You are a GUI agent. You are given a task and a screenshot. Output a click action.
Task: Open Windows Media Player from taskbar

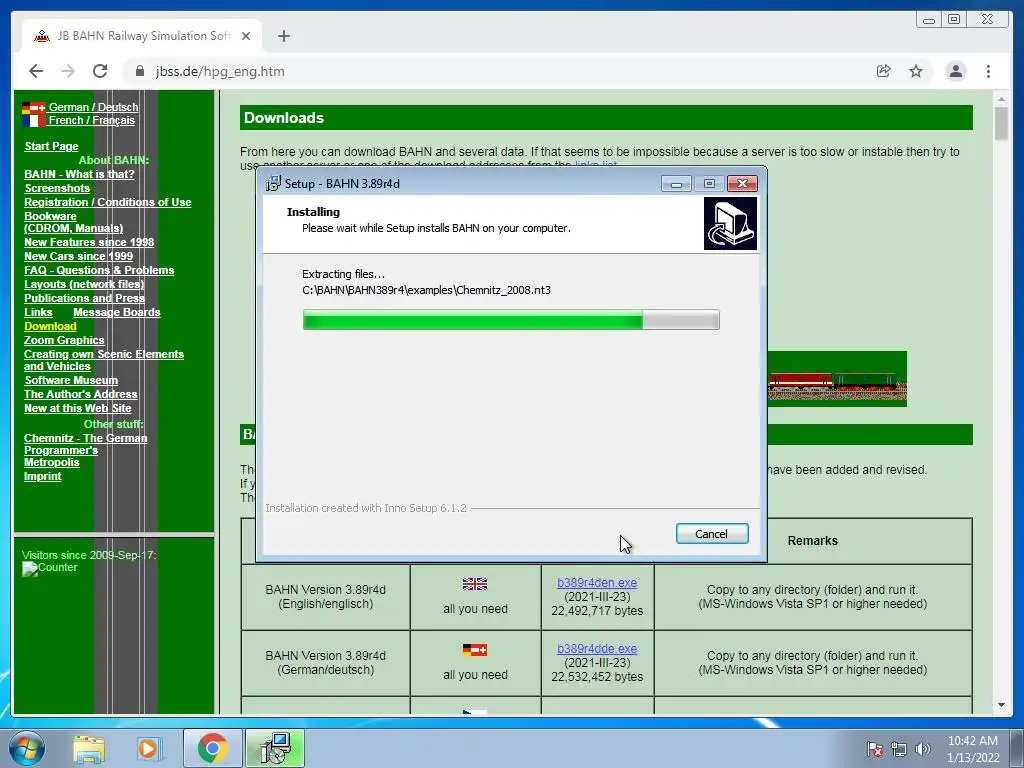(149, 749)
